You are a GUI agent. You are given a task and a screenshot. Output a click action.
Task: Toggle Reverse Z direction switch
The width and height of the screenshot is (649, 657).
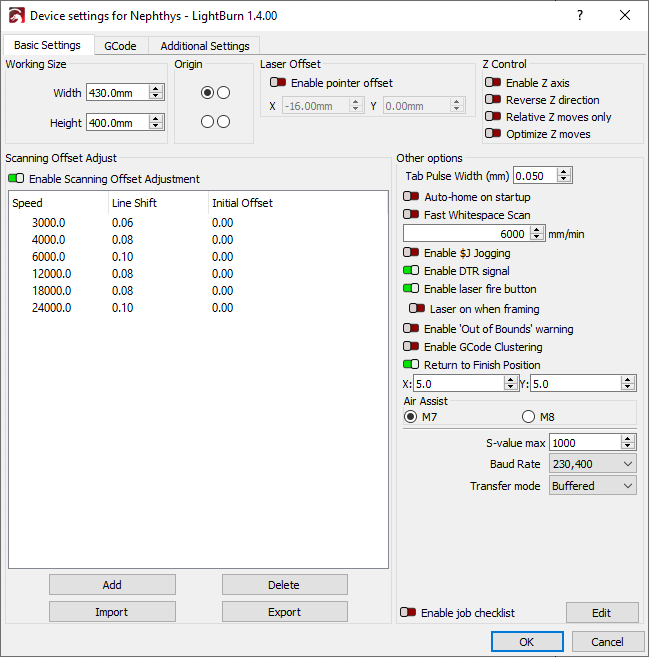coord(493,100)
